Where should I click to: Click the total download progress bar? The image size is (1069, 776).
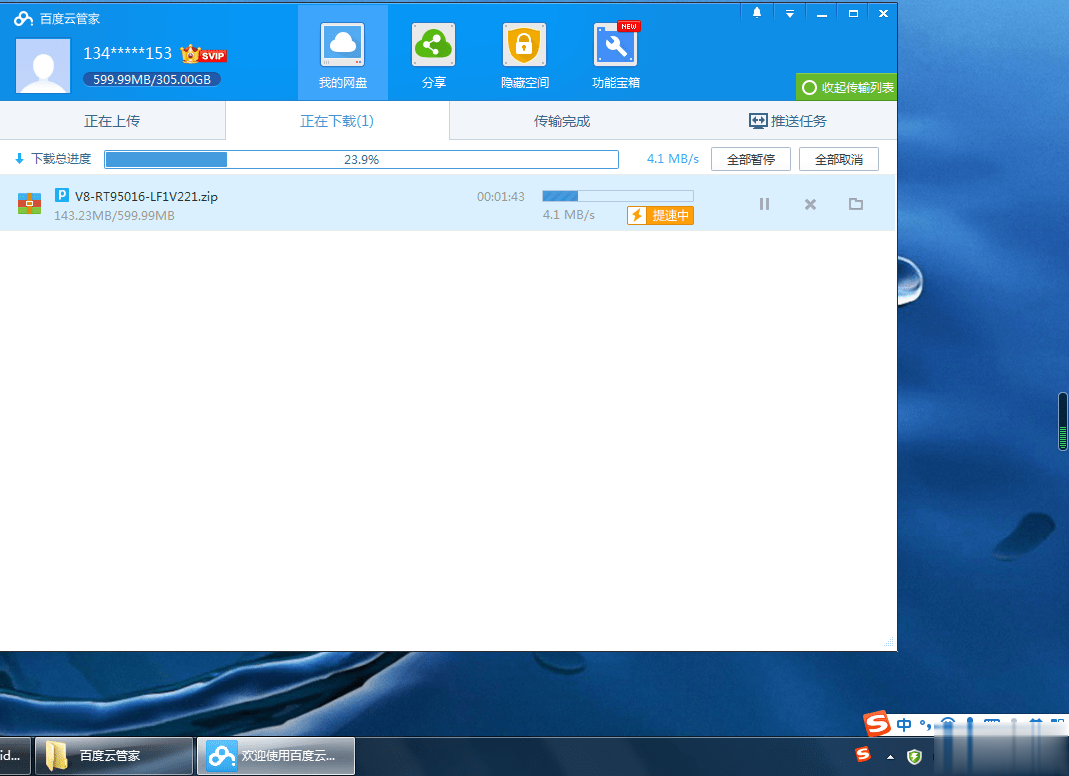[361, 159]
